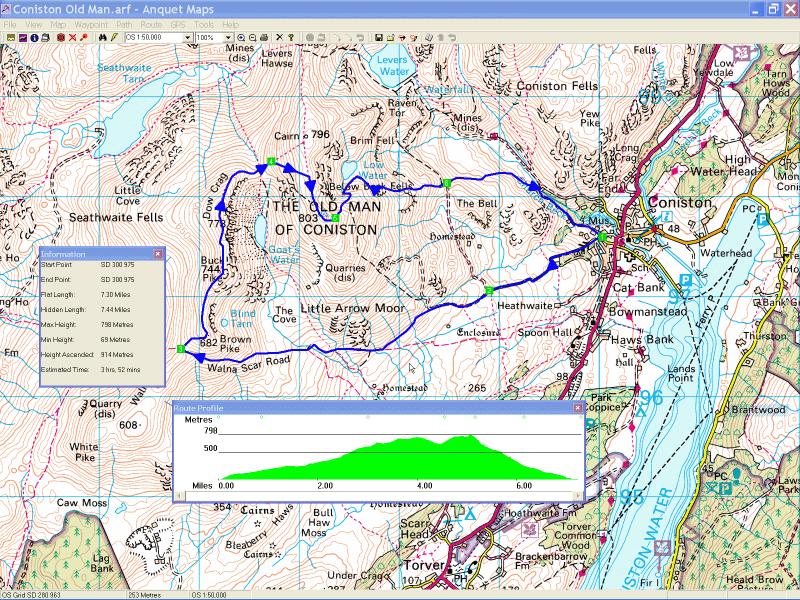Click the Flat Length 7.30 Miles value
800x600 pixels.
click(115, 295)
